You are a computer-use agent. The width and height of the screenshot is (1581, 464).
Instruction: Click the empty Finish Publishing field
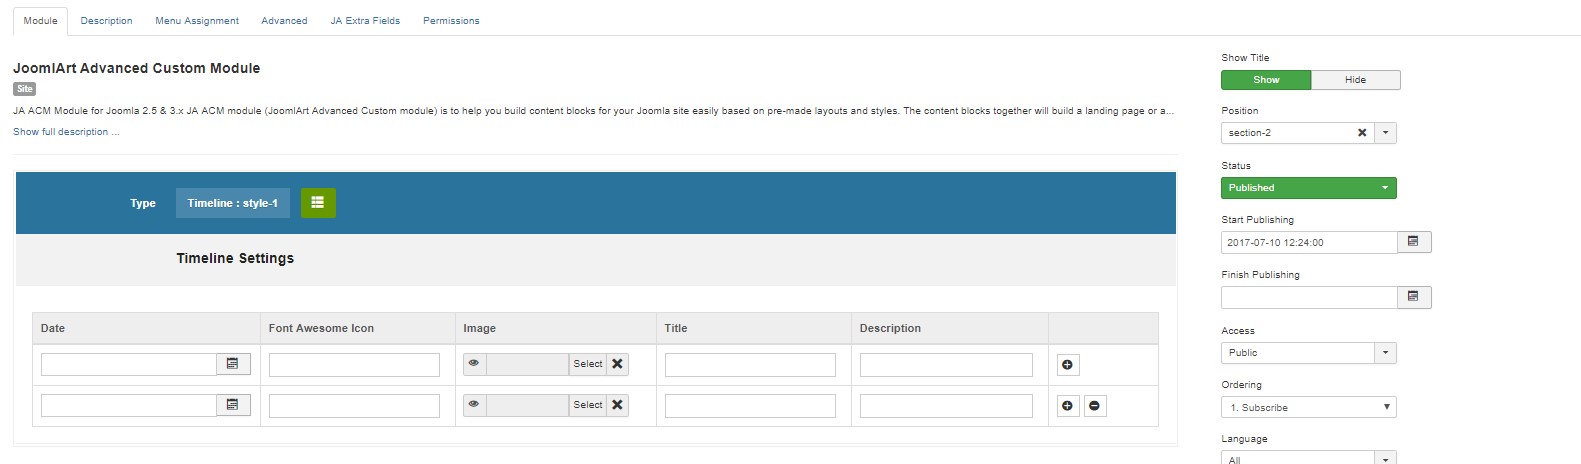tap(1309, 297)
